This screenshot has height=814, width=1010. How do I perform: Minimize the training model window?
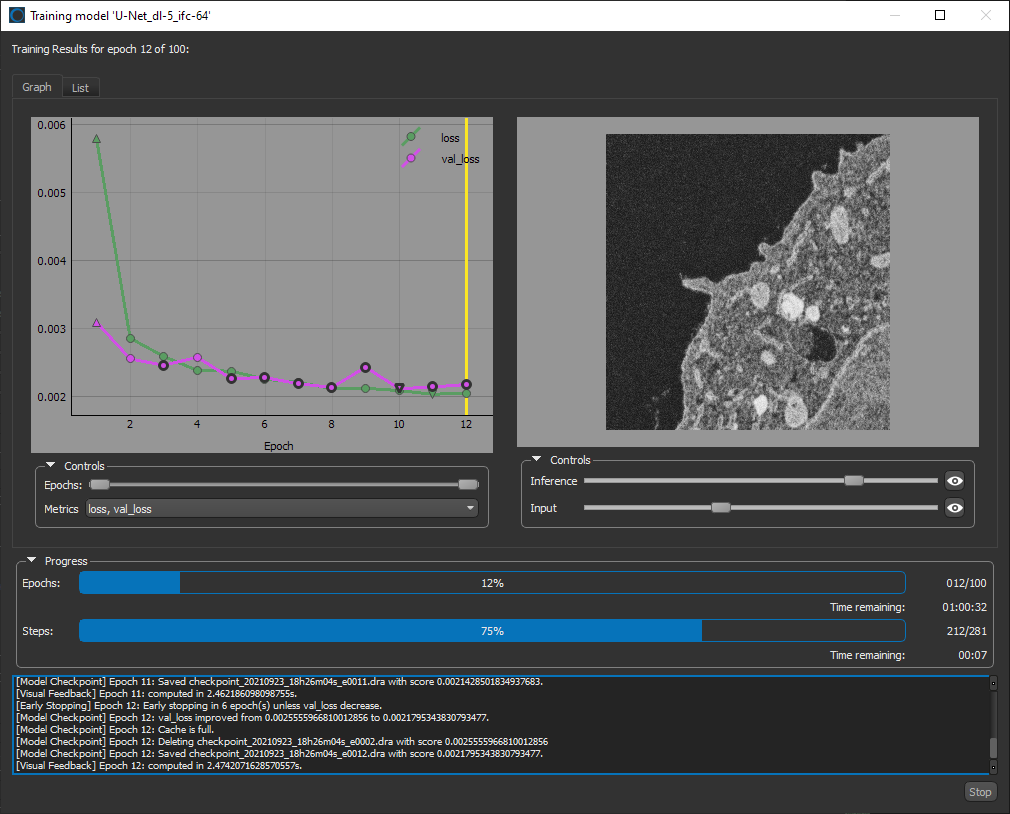tap(893, 15)
